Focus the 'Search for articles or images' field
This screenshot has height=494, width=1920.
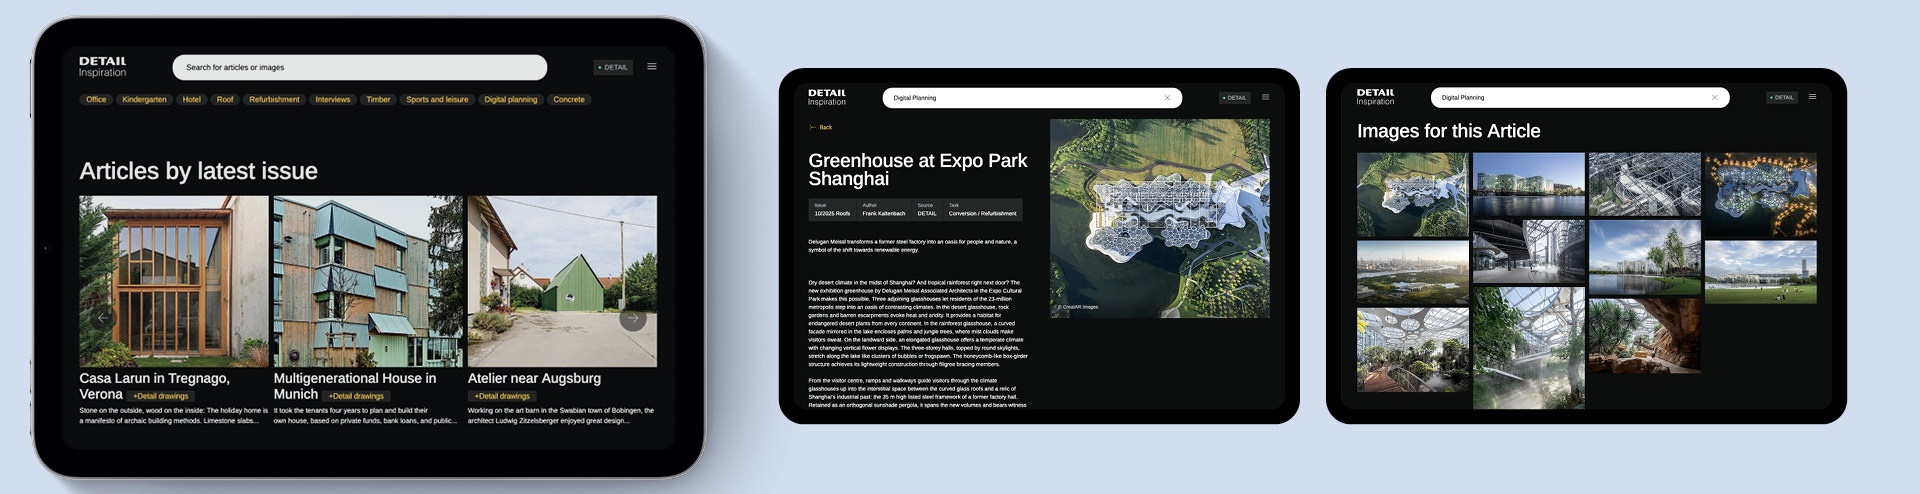[x=359, y=68]
